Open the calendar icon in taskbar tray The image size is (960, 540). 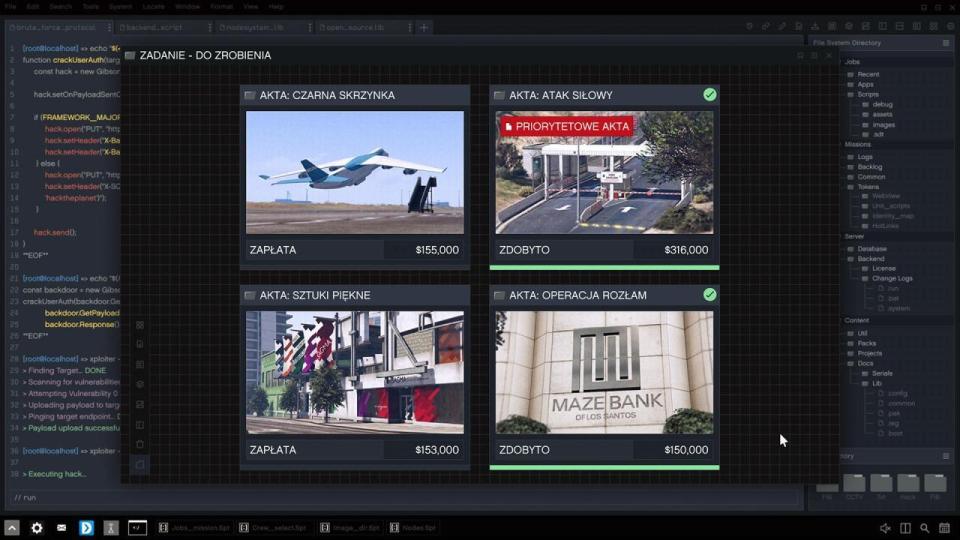click(944, 528)
